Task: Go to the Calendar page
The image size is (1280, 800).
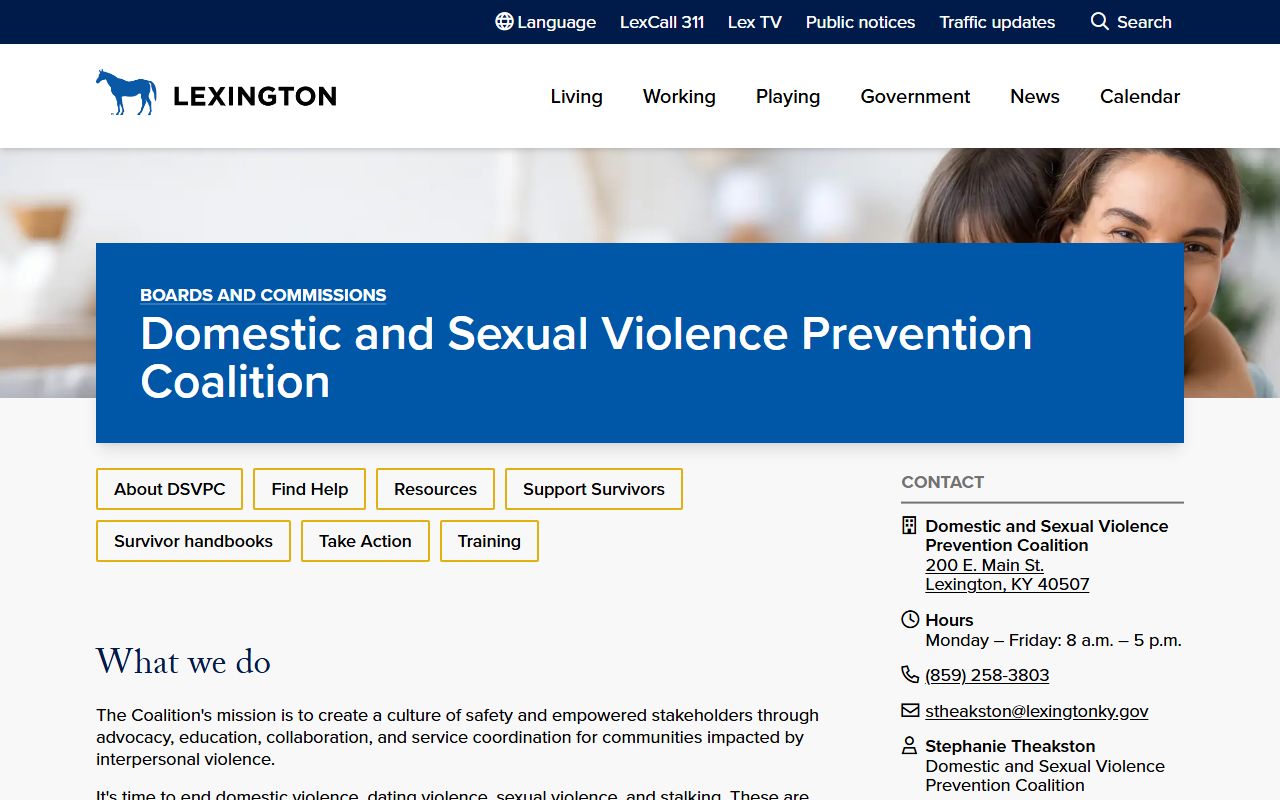Action: click(x=1140, y=96)
